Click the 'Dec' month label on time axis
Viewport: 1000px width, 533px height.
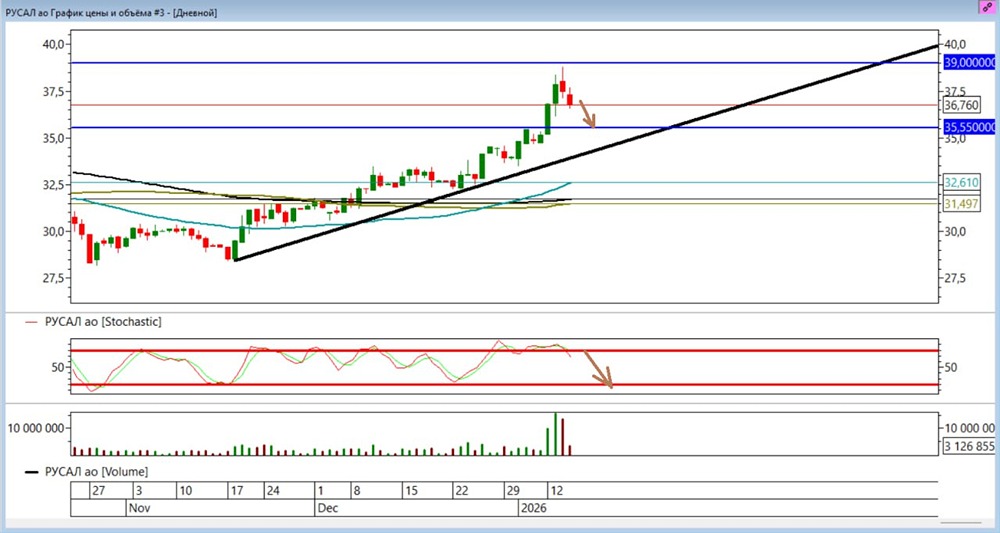pyautogui.click(x=327, y=509)
